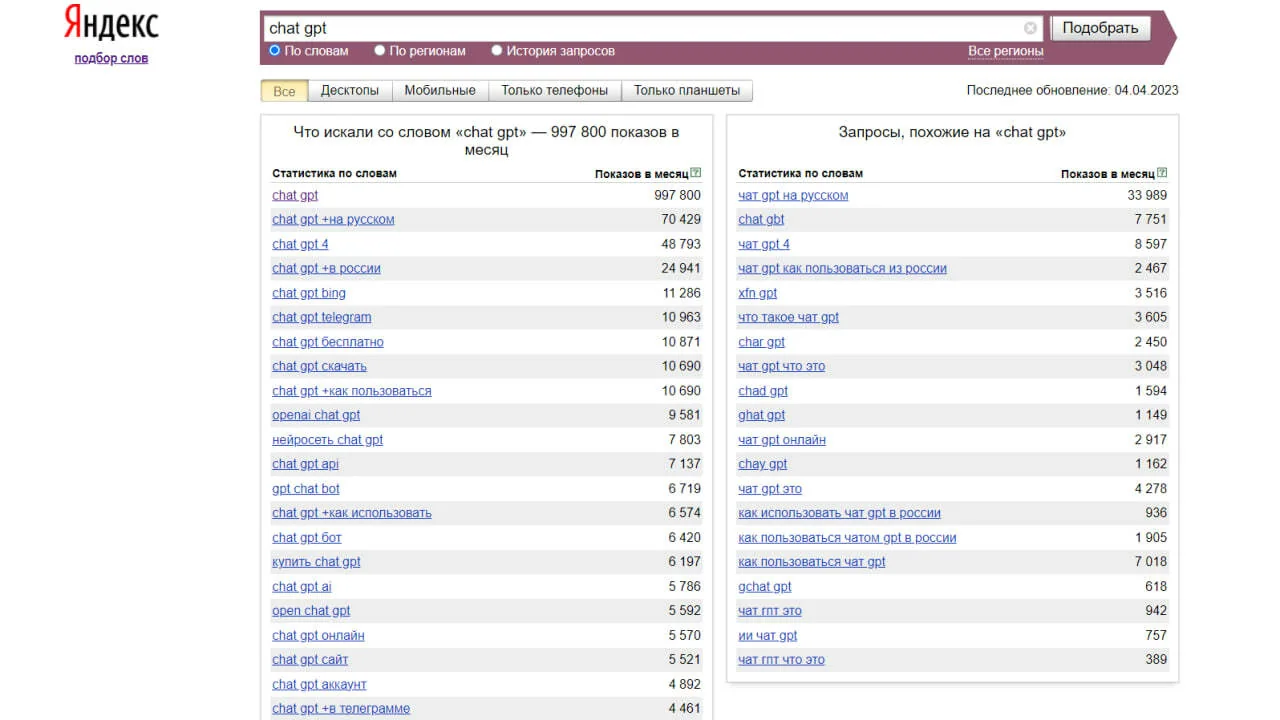Viewport: 1280px width, 720px height.
Task: Switch to the 'Только планшеты' tab
Action: coord(687,91)
